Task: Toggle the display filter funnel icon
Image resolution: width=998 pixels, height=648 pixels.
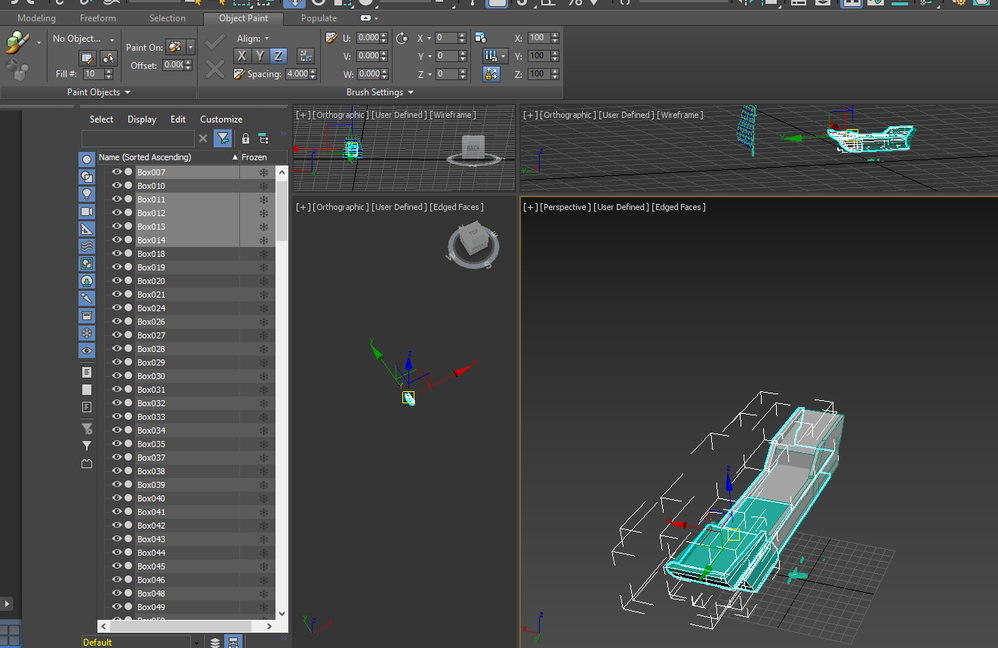Action: click(223, 138)
